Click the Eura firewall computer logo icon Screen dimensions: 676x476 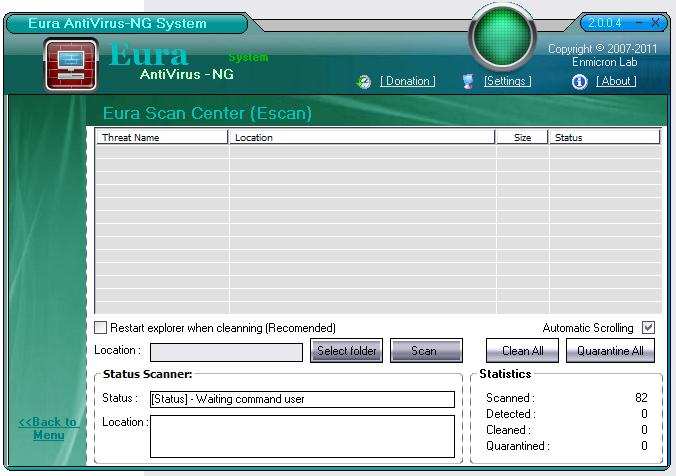71,65
